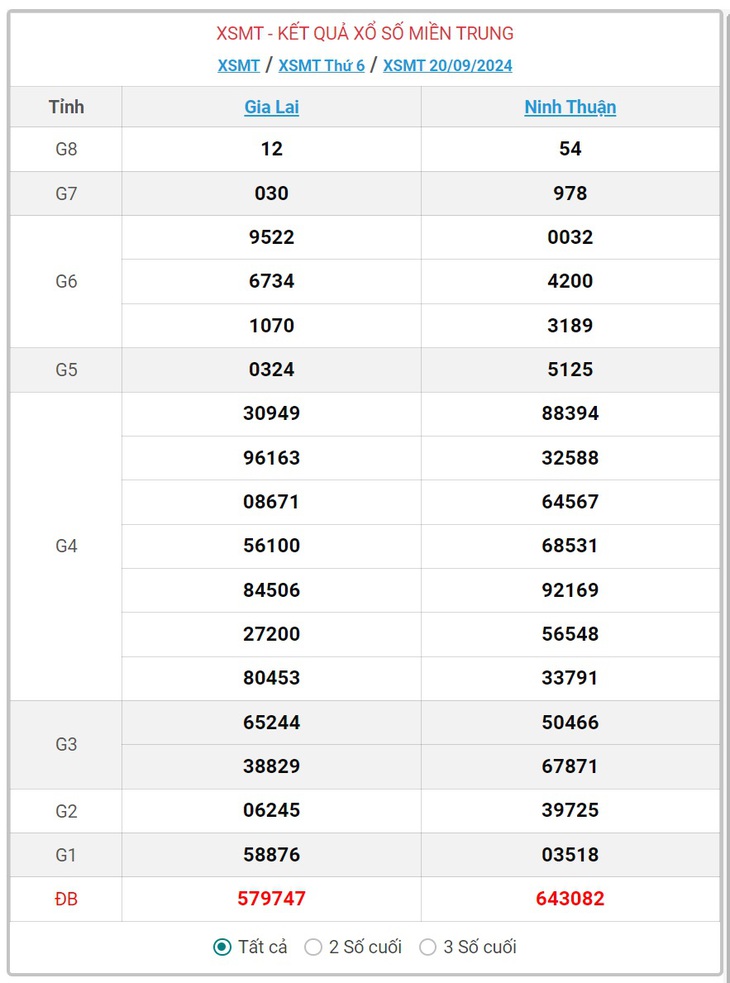Image resolution: width=730 pixels, height=983 pixels.
Task: Click the G1 number 58876
Action: pos(272,854)
